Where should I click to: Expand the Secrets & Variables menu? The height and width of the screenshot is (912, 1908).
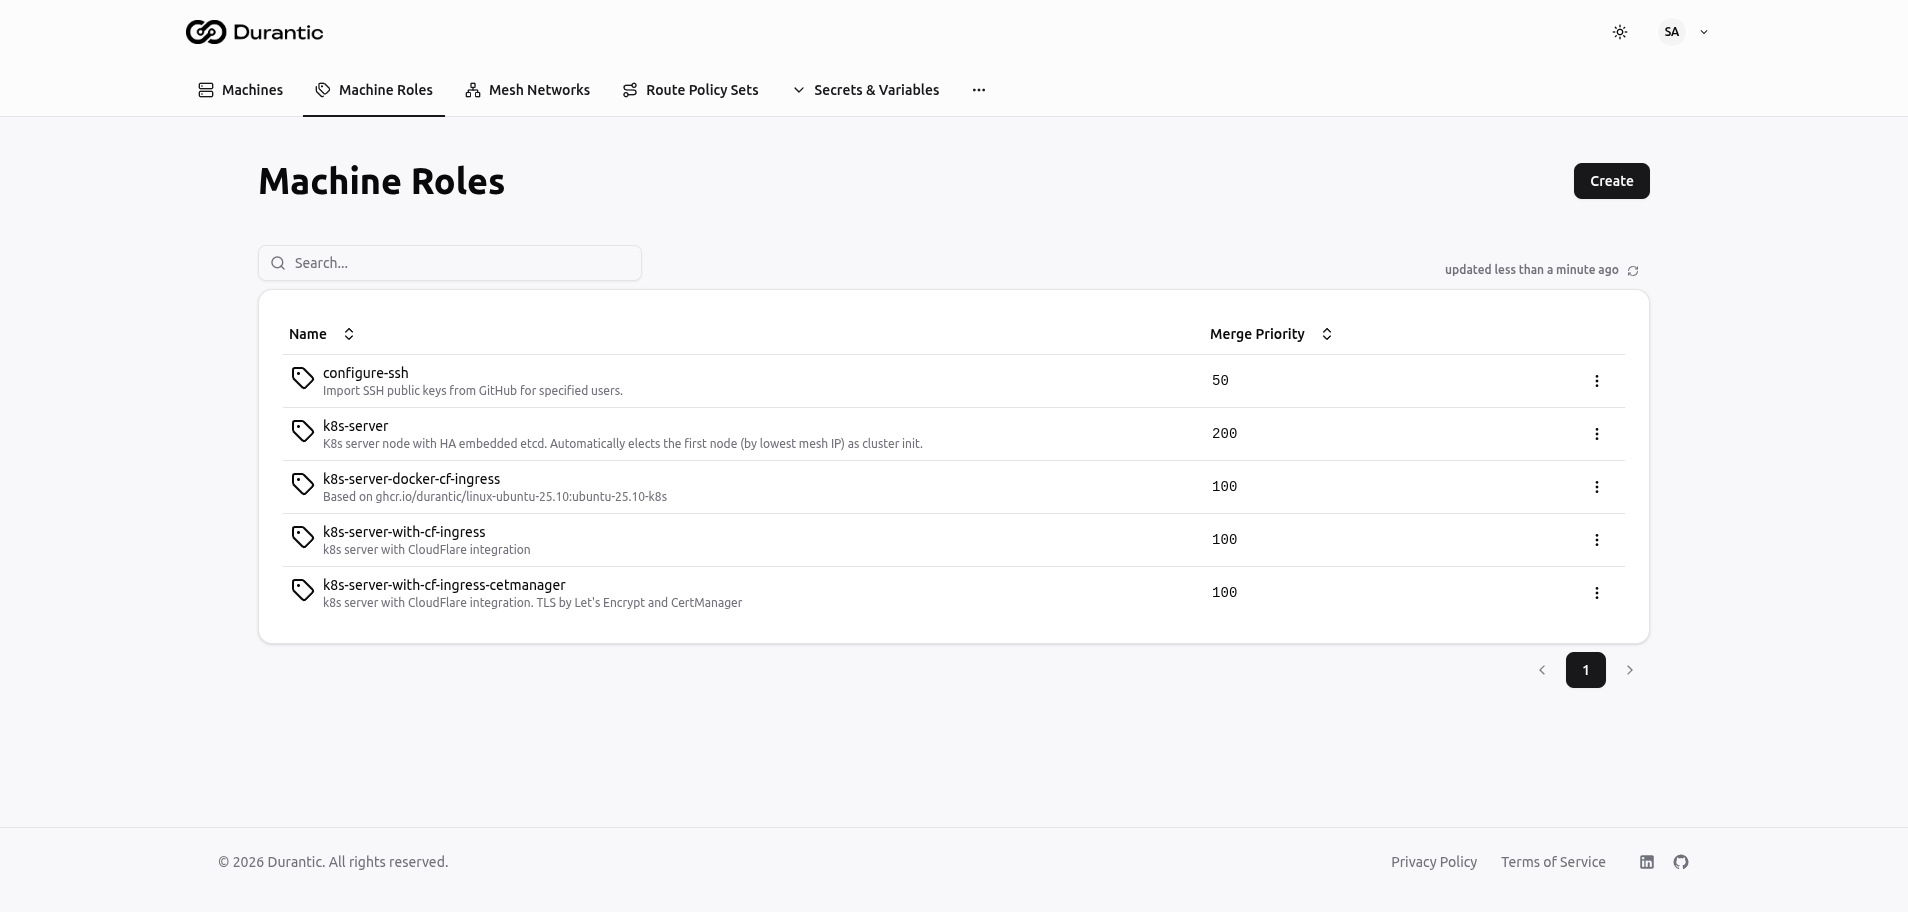point(866,90)
